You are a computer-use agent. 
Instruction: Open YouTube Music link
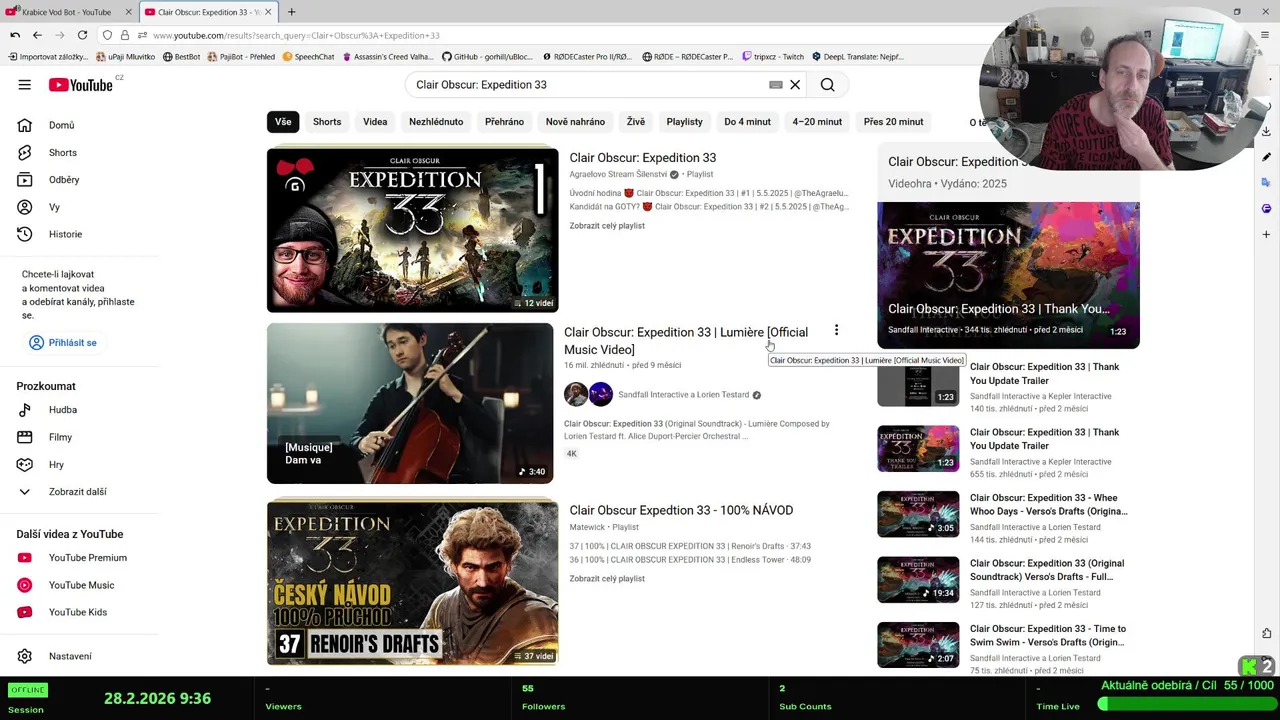click(80, 585)
